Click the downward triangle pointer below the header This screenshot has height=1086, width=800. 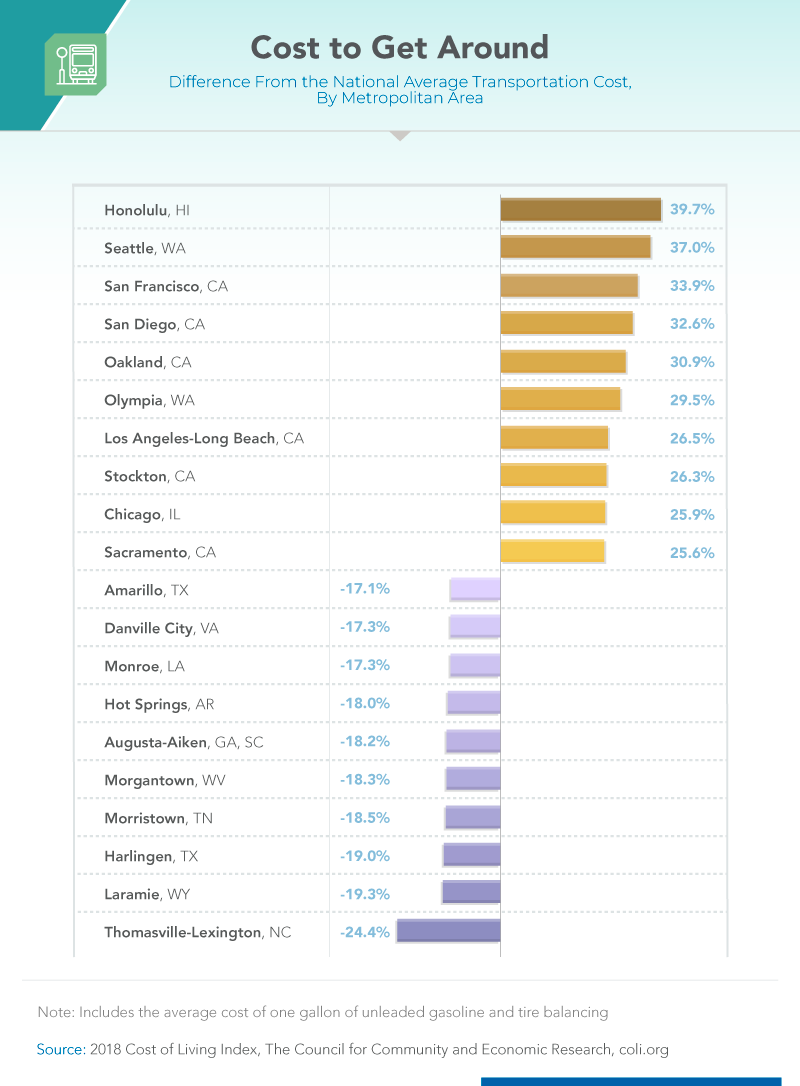pyautogui.click(x=400, y=136)
